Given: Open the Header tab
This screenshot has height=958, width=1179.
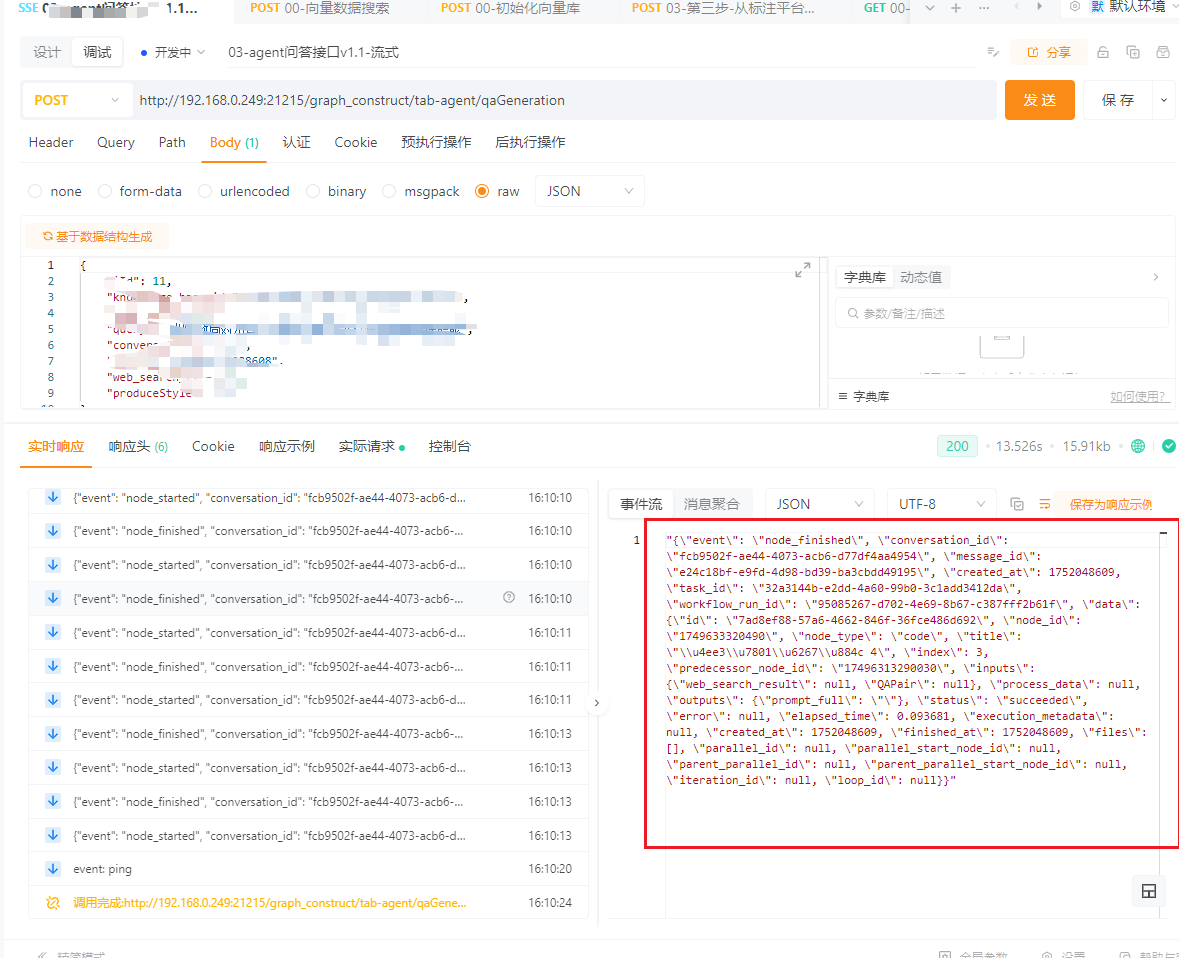Looking at the screenshot, I should [50, 142].
